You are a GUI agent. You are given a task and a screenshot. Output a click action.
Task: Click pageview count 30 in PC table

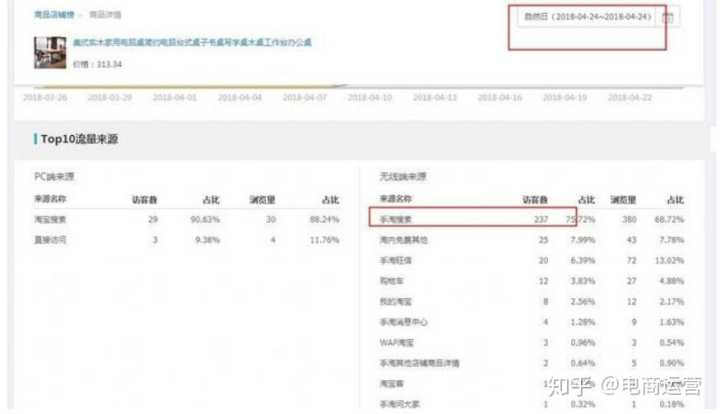tap(271, 219)
